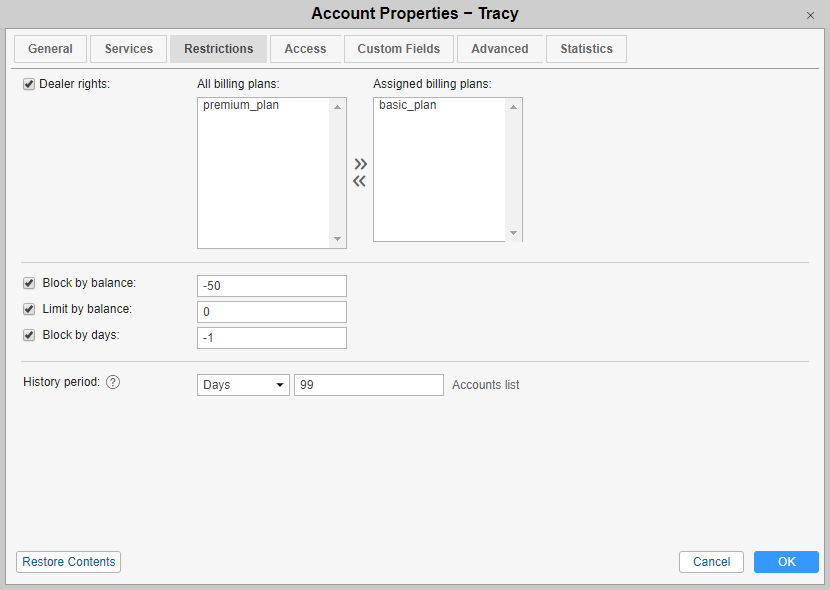830x590 pixels.
Task: Disable the Block by days checkbox
Action: click(29, 335)
